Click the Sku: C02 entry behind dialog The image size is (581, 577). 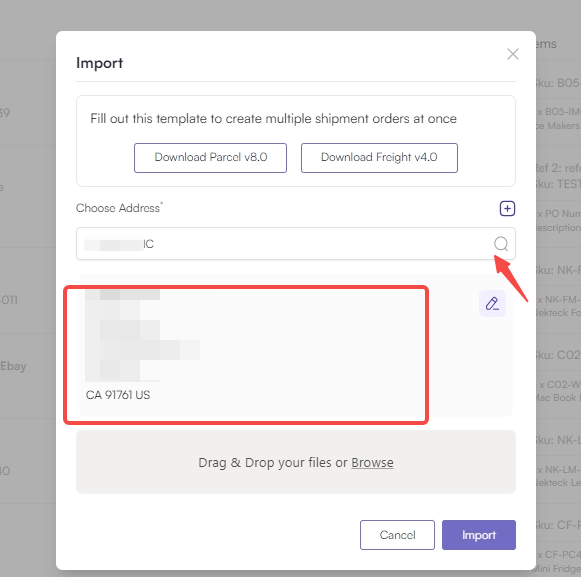click(x=558, y=355)
